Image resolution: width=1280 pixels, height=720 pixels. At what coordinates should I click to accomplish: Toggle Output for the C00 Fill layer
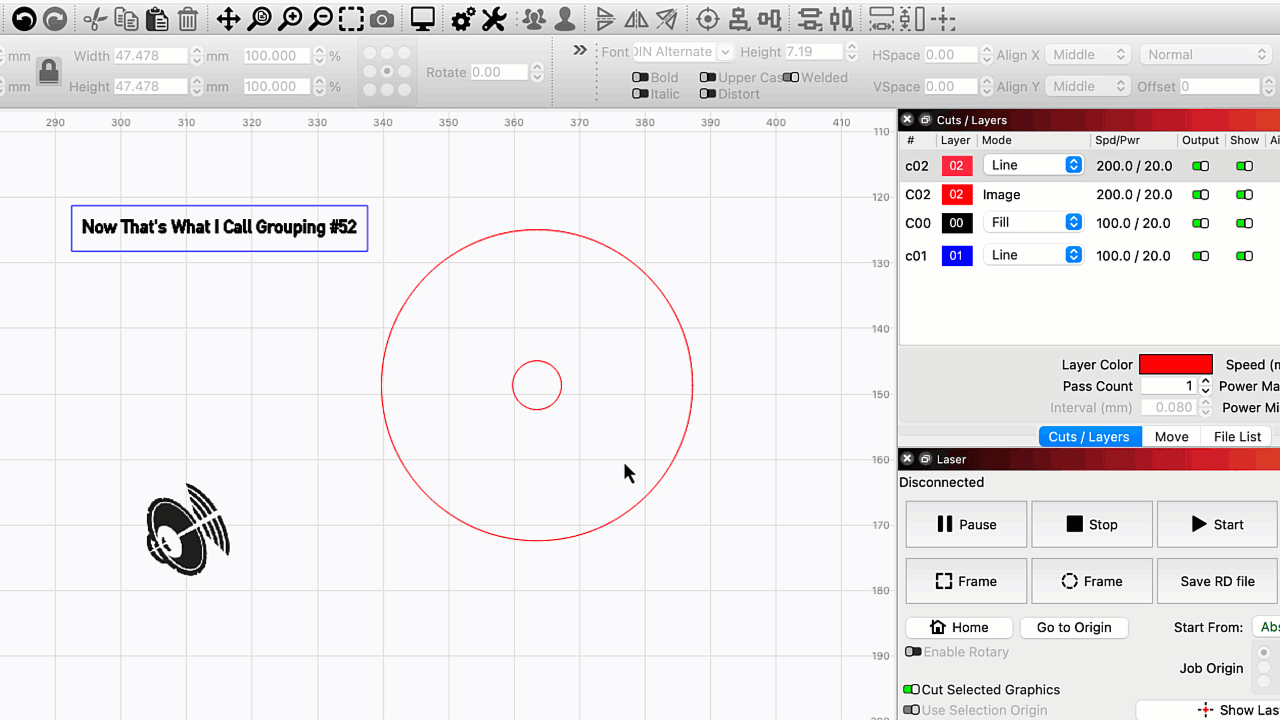coord(1200,224)
